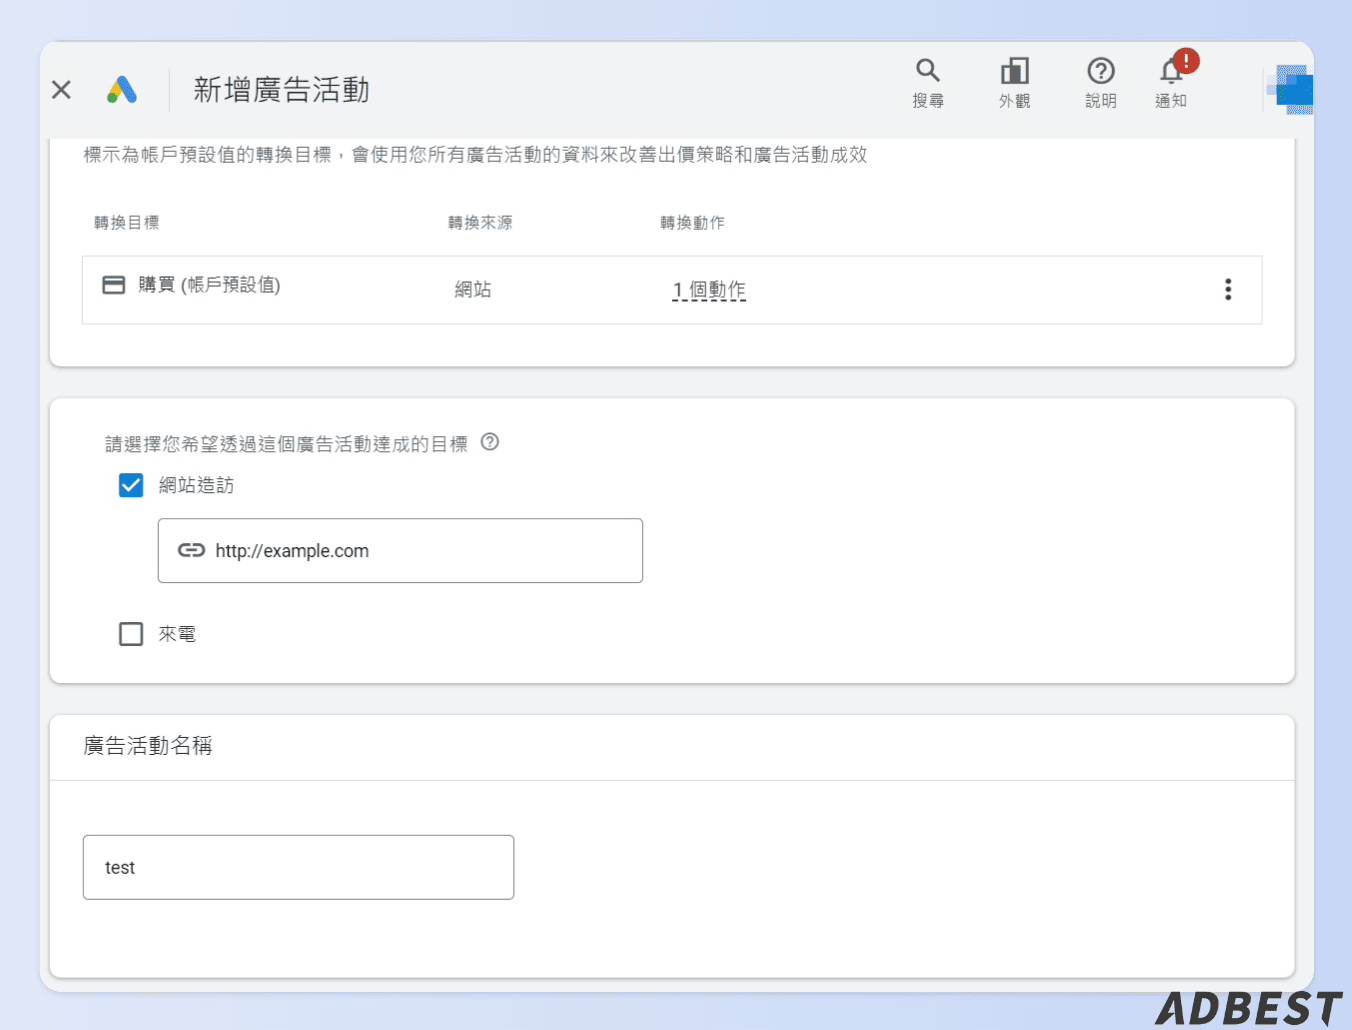Screen dimensions: 1352x1030
Task: Open the 說明 (help) icon
Action: [1100, 70]
